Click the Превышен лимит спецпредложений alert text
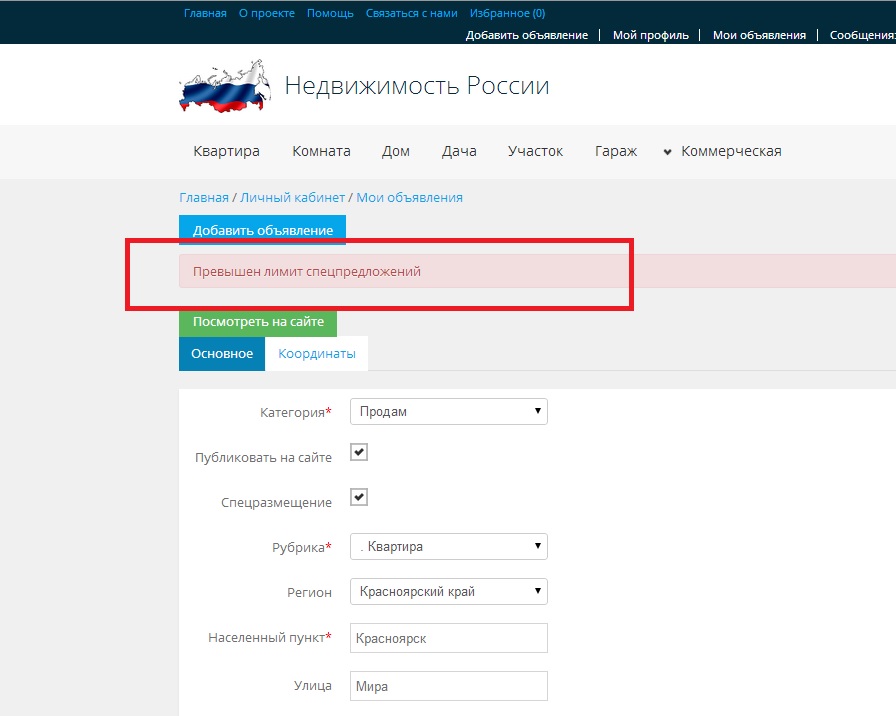This screenshot has height=716, width=896. point(307,271)
